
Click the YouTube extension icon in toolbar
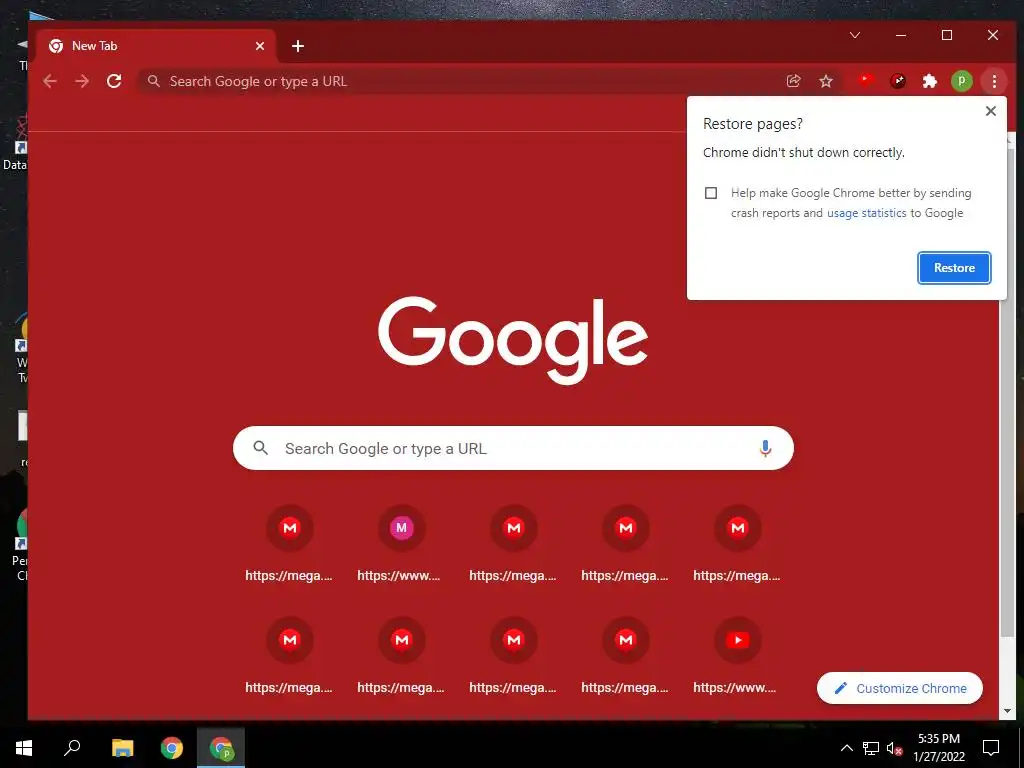[866, 81]
